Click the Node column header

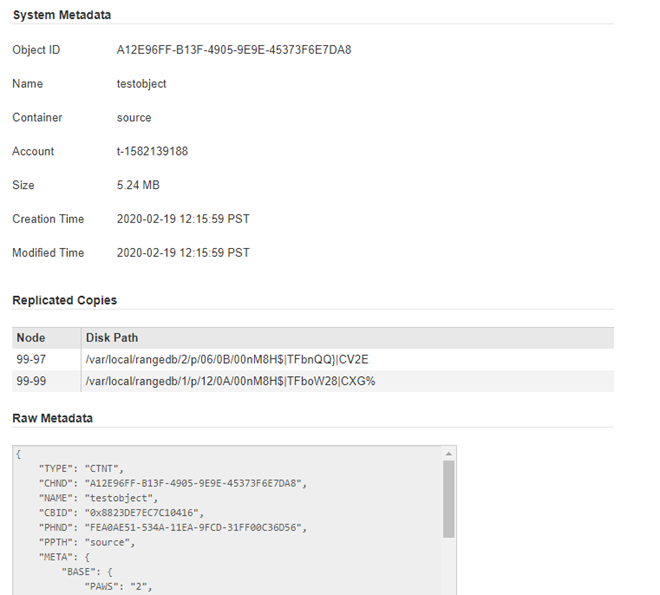coord(31,338)
